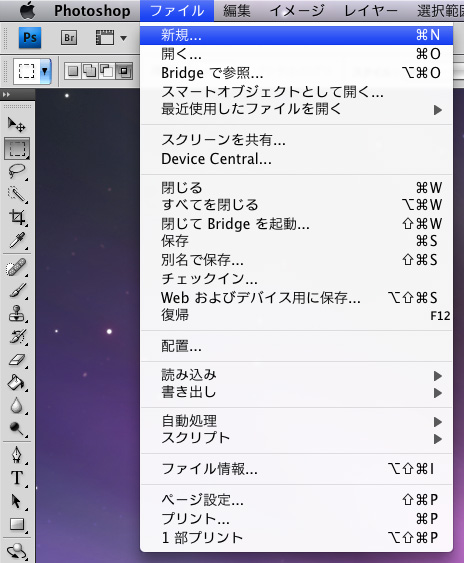Open the レイヤー menu
The image size is (464, 563).
(x=371, y=11)
